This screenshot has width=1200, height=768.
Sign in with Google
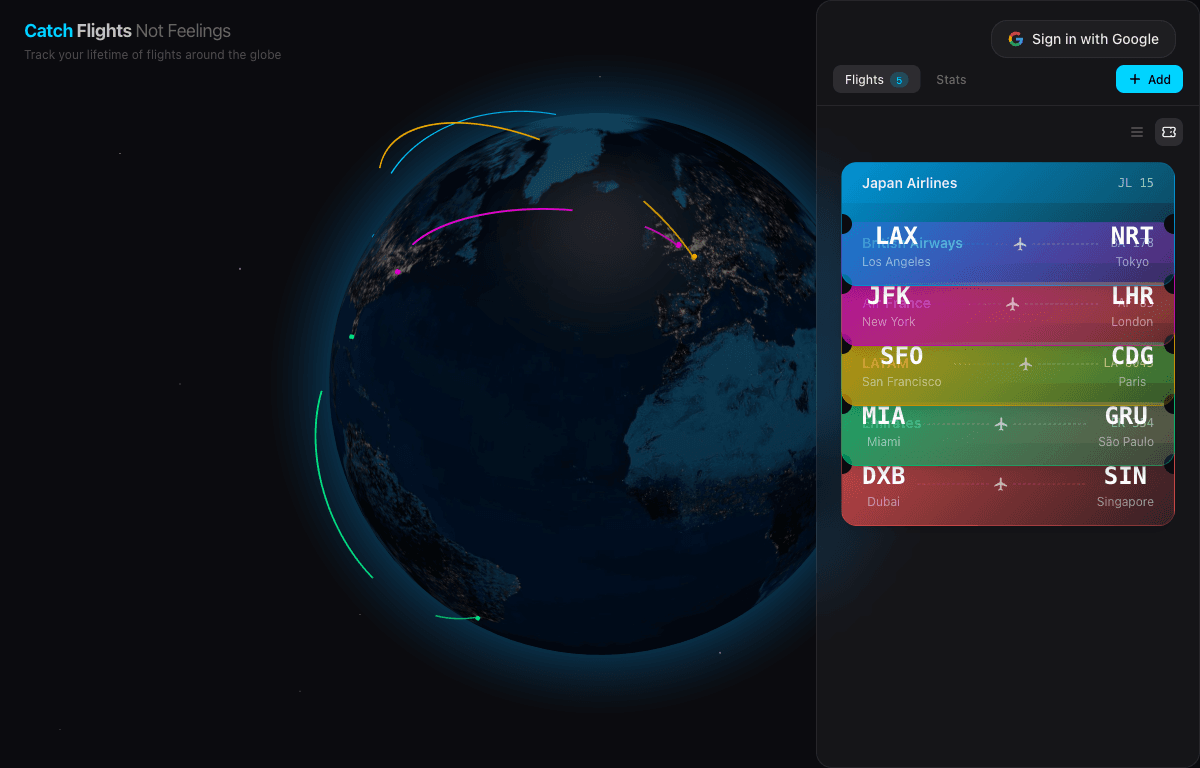click(1083, 39)
